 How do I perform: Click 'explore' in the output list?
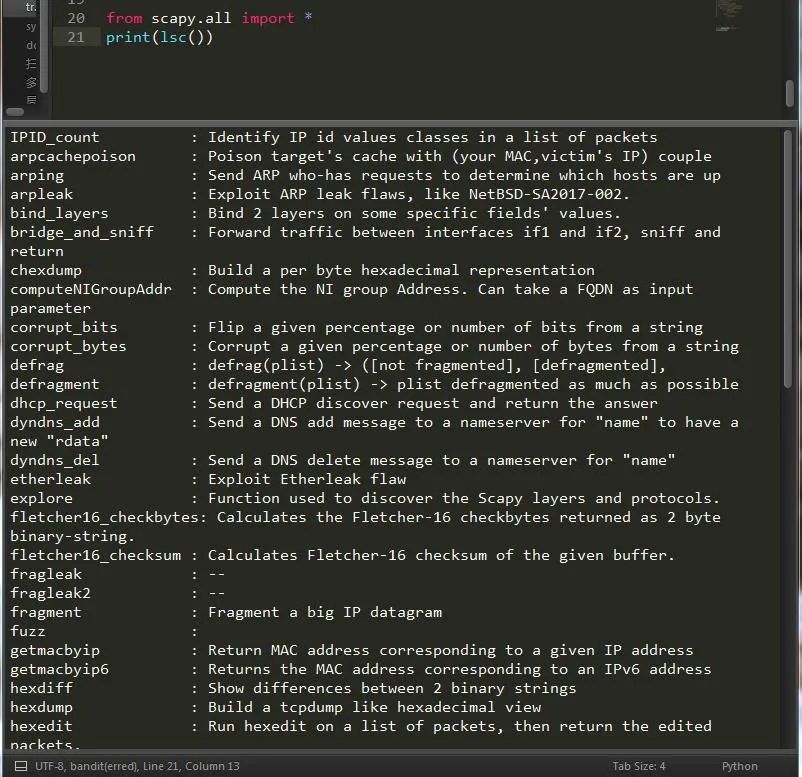[x=41, y=498]
